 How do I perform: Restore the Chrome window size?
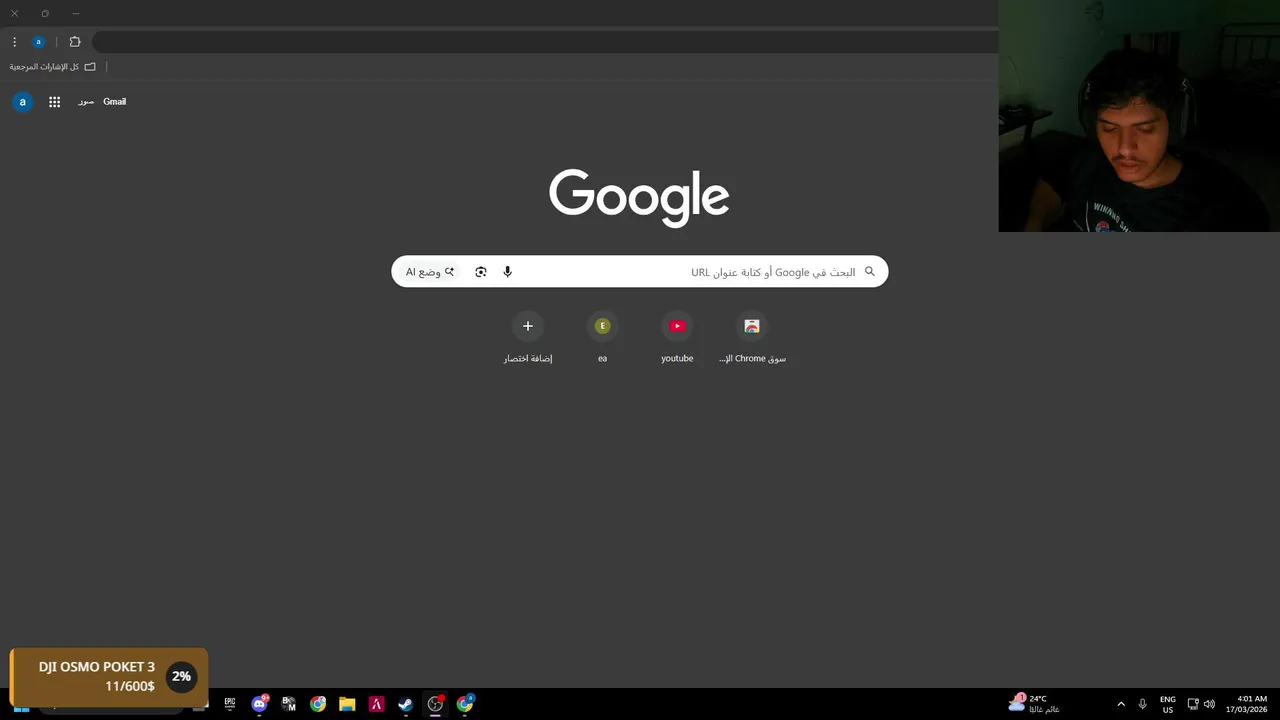pos(45,14)
